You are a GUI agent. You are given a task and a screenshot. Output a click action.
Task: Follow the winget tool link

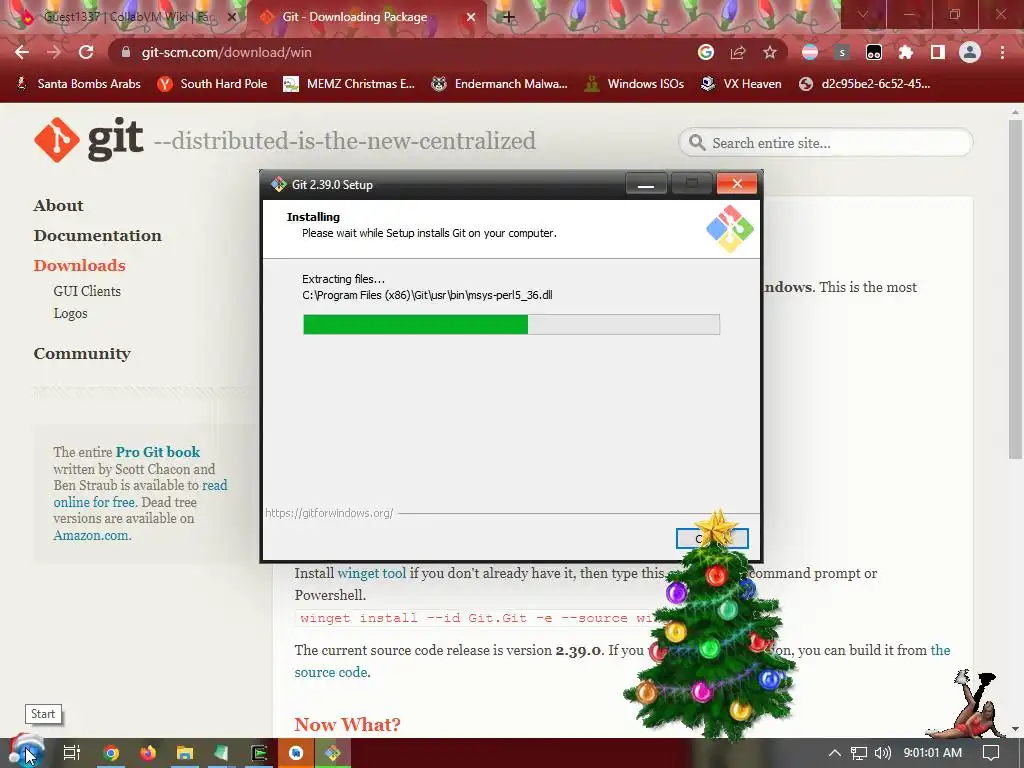[371, 573]
